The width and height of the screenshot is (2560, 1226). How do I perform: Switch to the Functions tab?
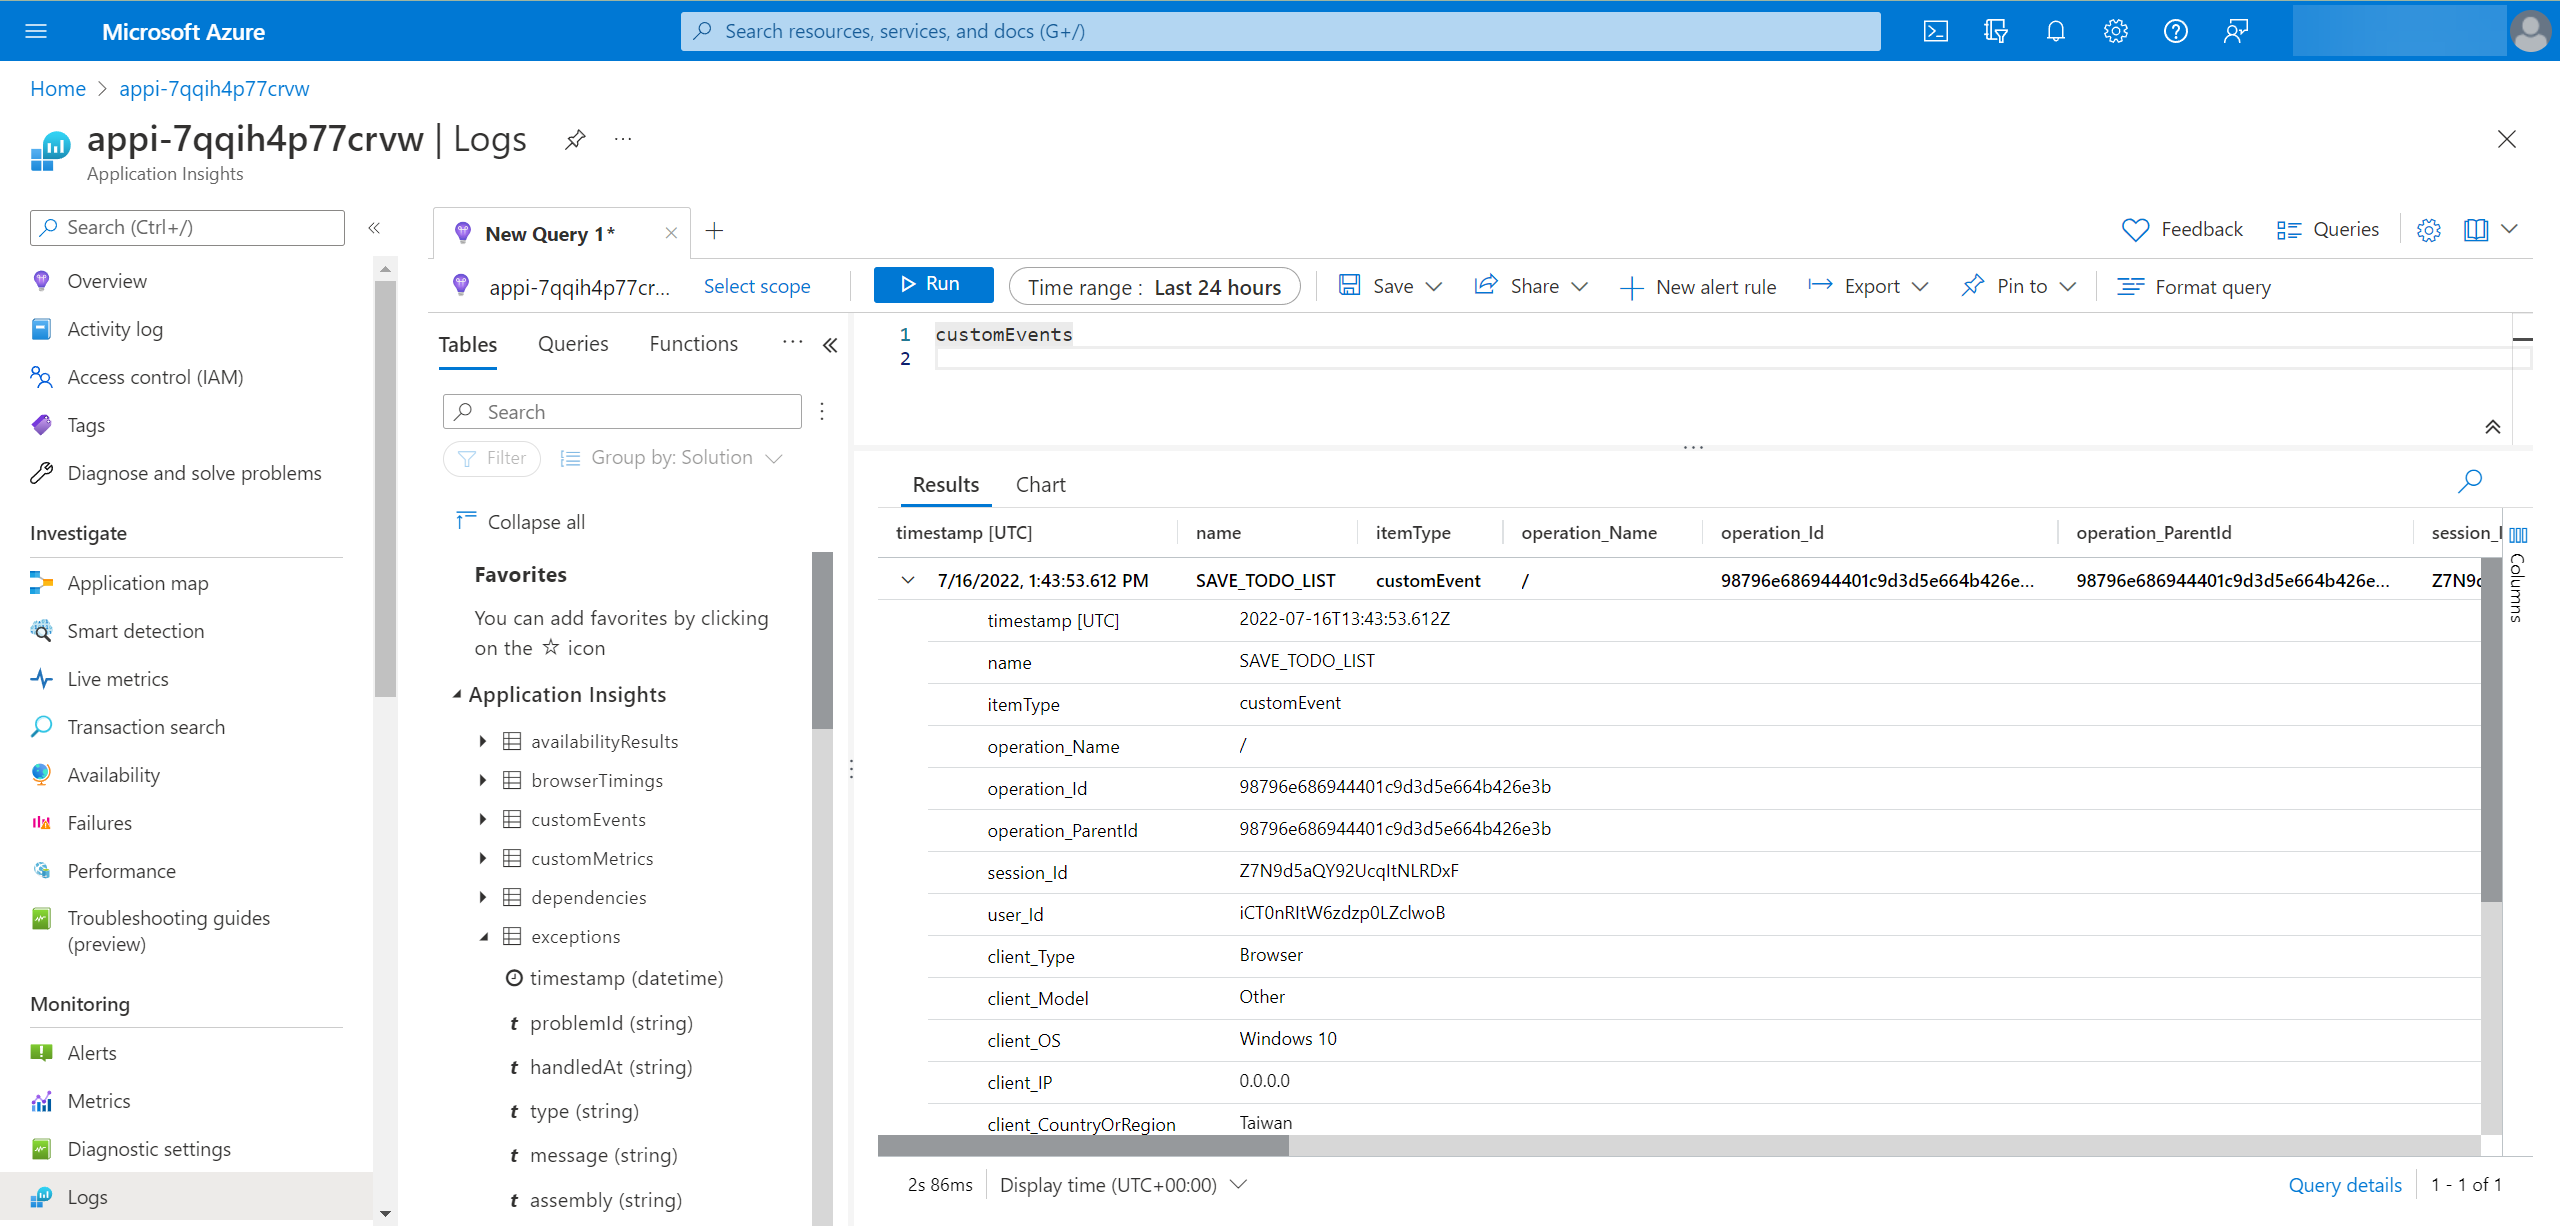(x=694, y=344)
